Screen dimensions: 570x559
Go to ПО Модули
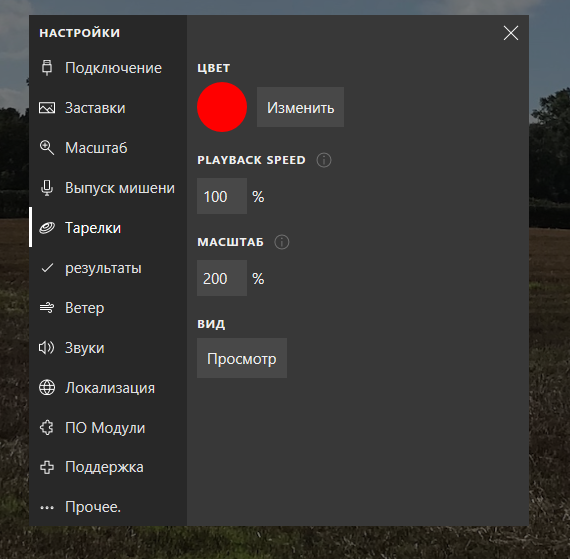tap(108, 428)
